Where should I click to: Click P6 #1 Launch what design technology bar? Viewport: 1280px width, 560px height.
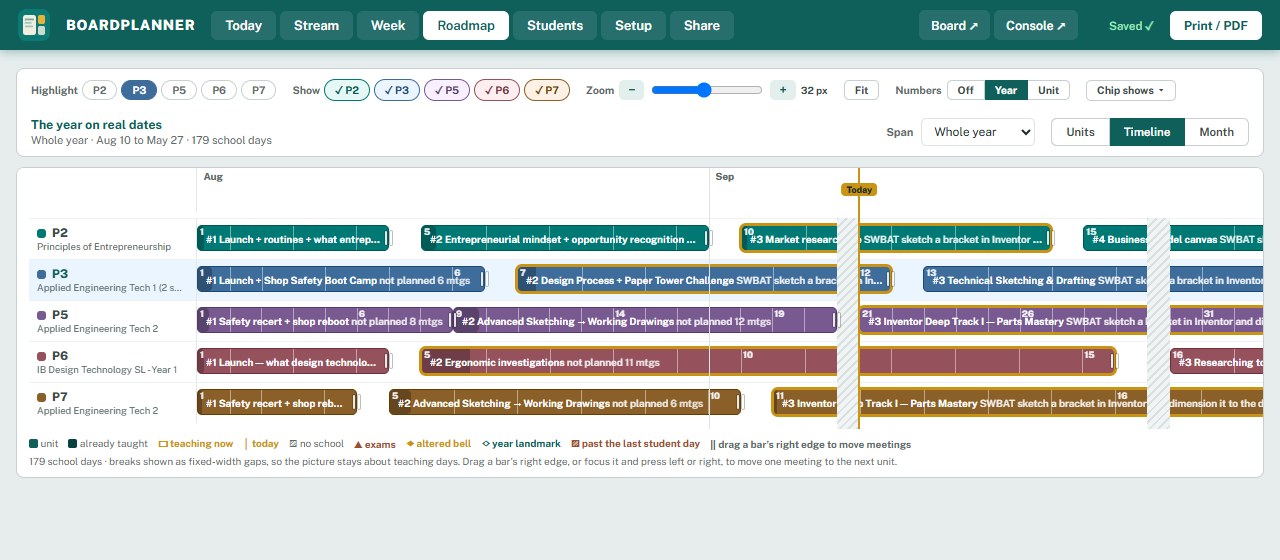(x=293, y=362)
